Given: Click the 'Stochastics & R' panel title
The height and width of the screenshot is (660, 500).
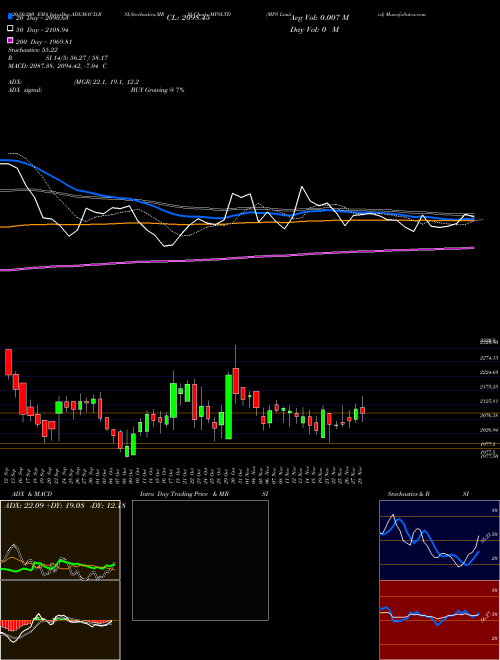Looking at the screenshot, I should click(408, 494).
